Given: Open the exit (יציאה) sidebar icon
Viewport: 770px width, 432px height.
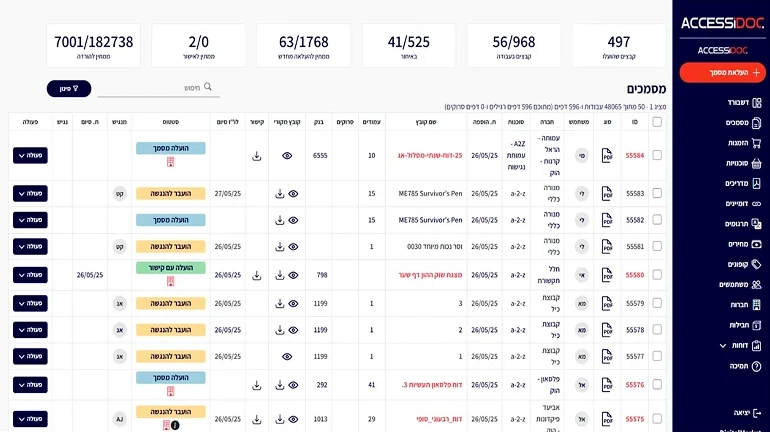Looking at the screenshot, I should (x=757, y=413).
